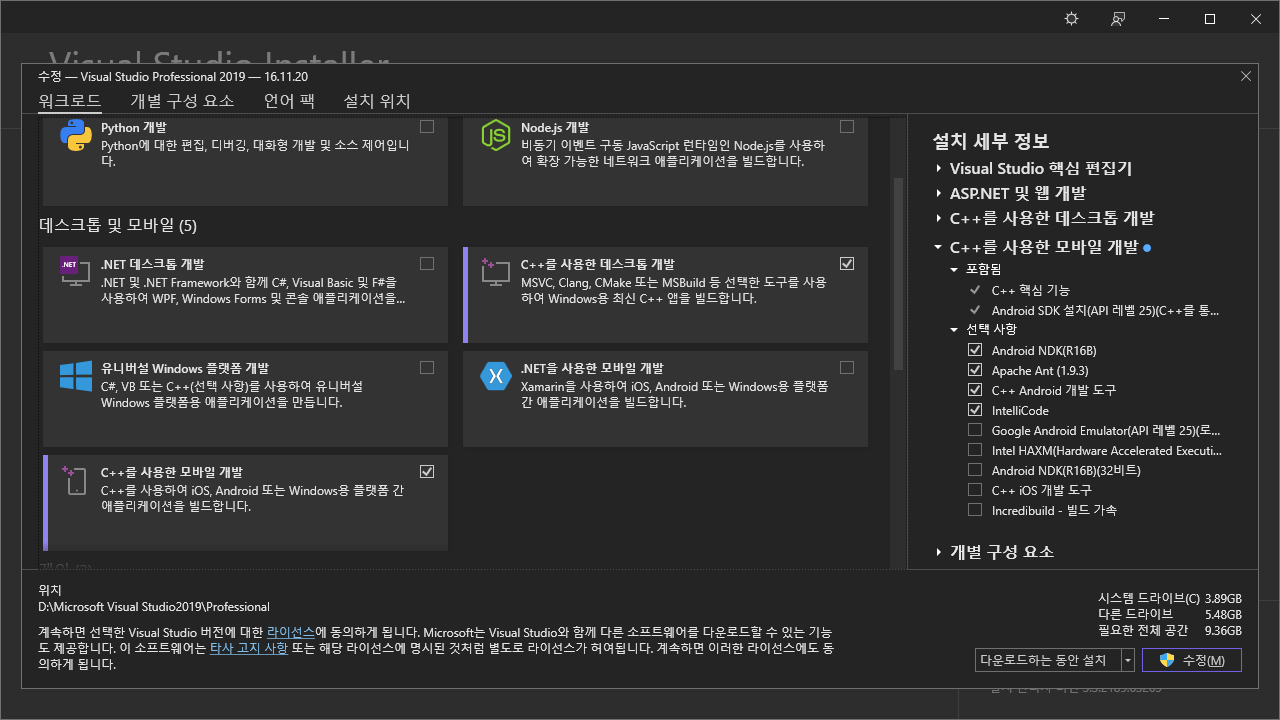
Task: Enable C++ iOS 개발 도구 option
Action: [x=975, y=490]
